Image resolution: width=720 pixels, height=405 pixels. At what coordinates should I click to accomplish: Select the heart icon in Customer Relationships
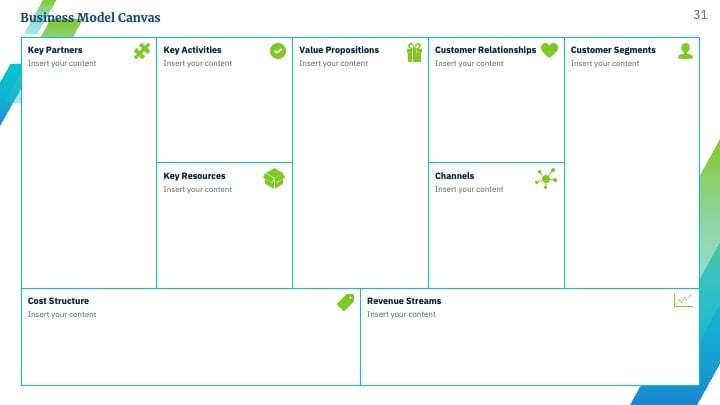pyautogui.click(x=549, y=50)
